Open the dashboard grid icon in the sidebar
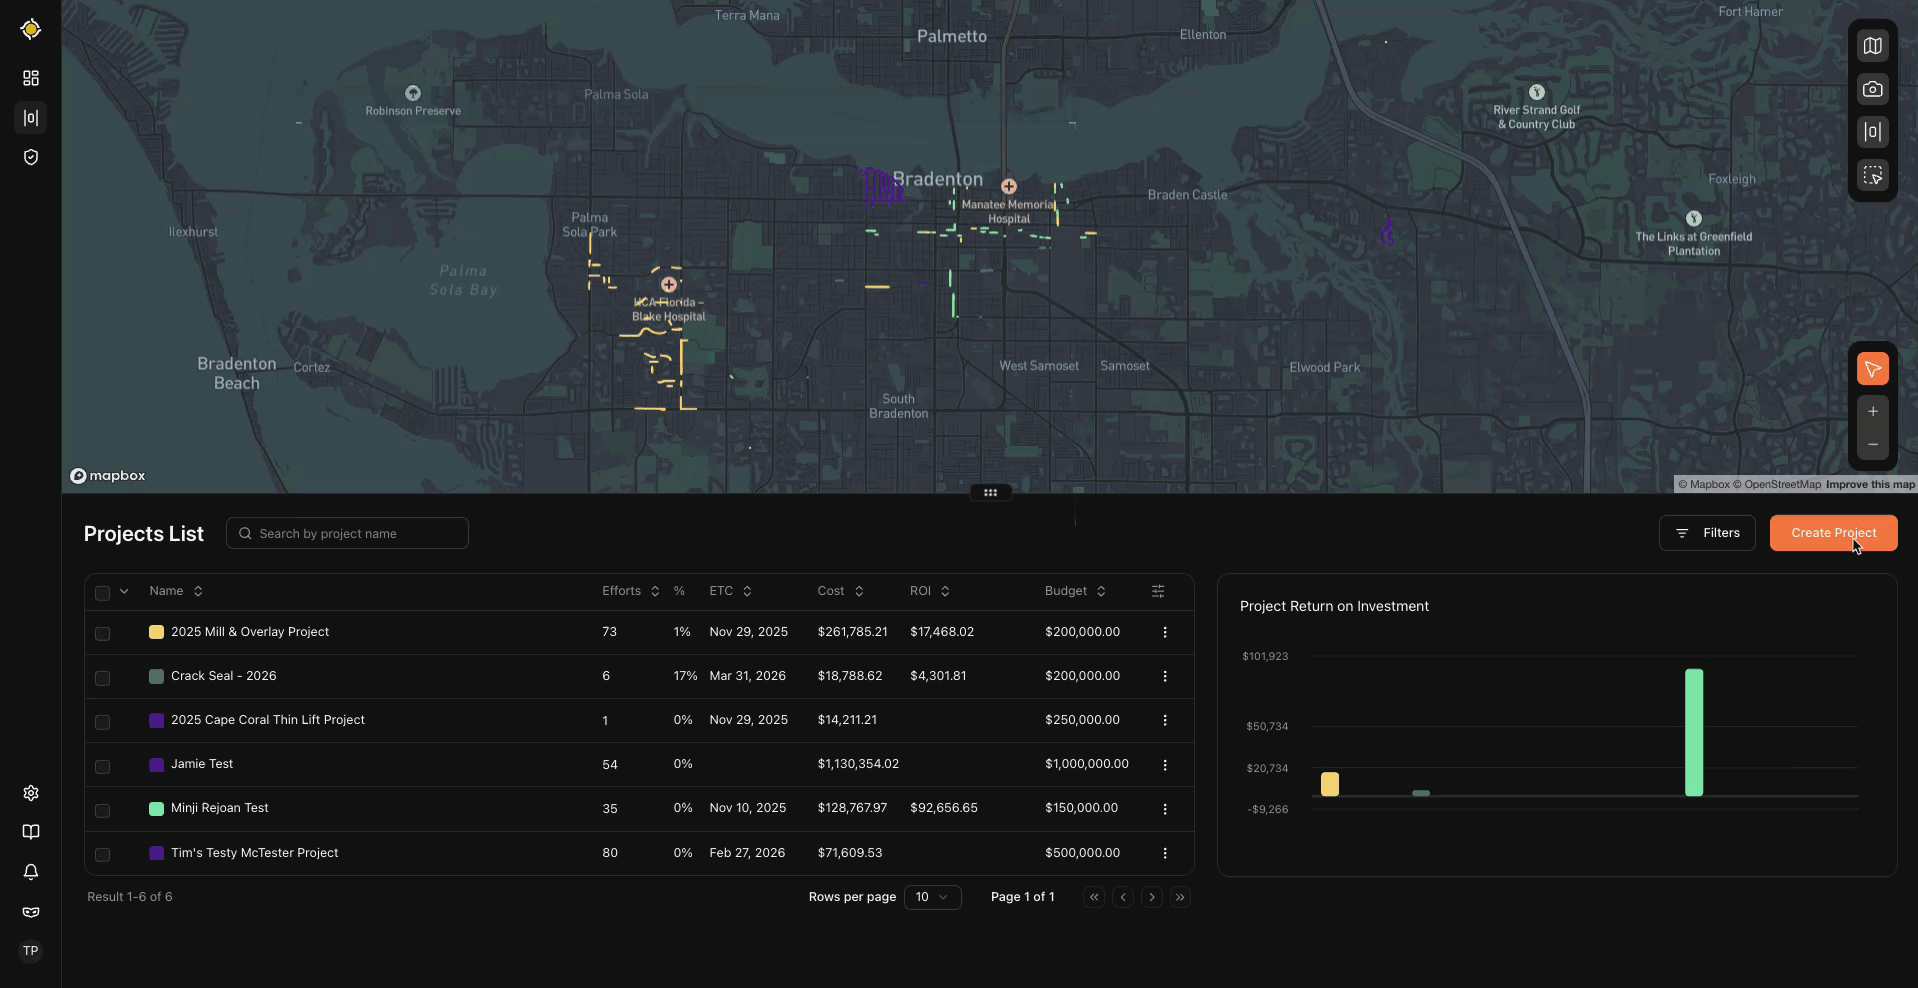 pyautogui.click(x=30, y=78)
